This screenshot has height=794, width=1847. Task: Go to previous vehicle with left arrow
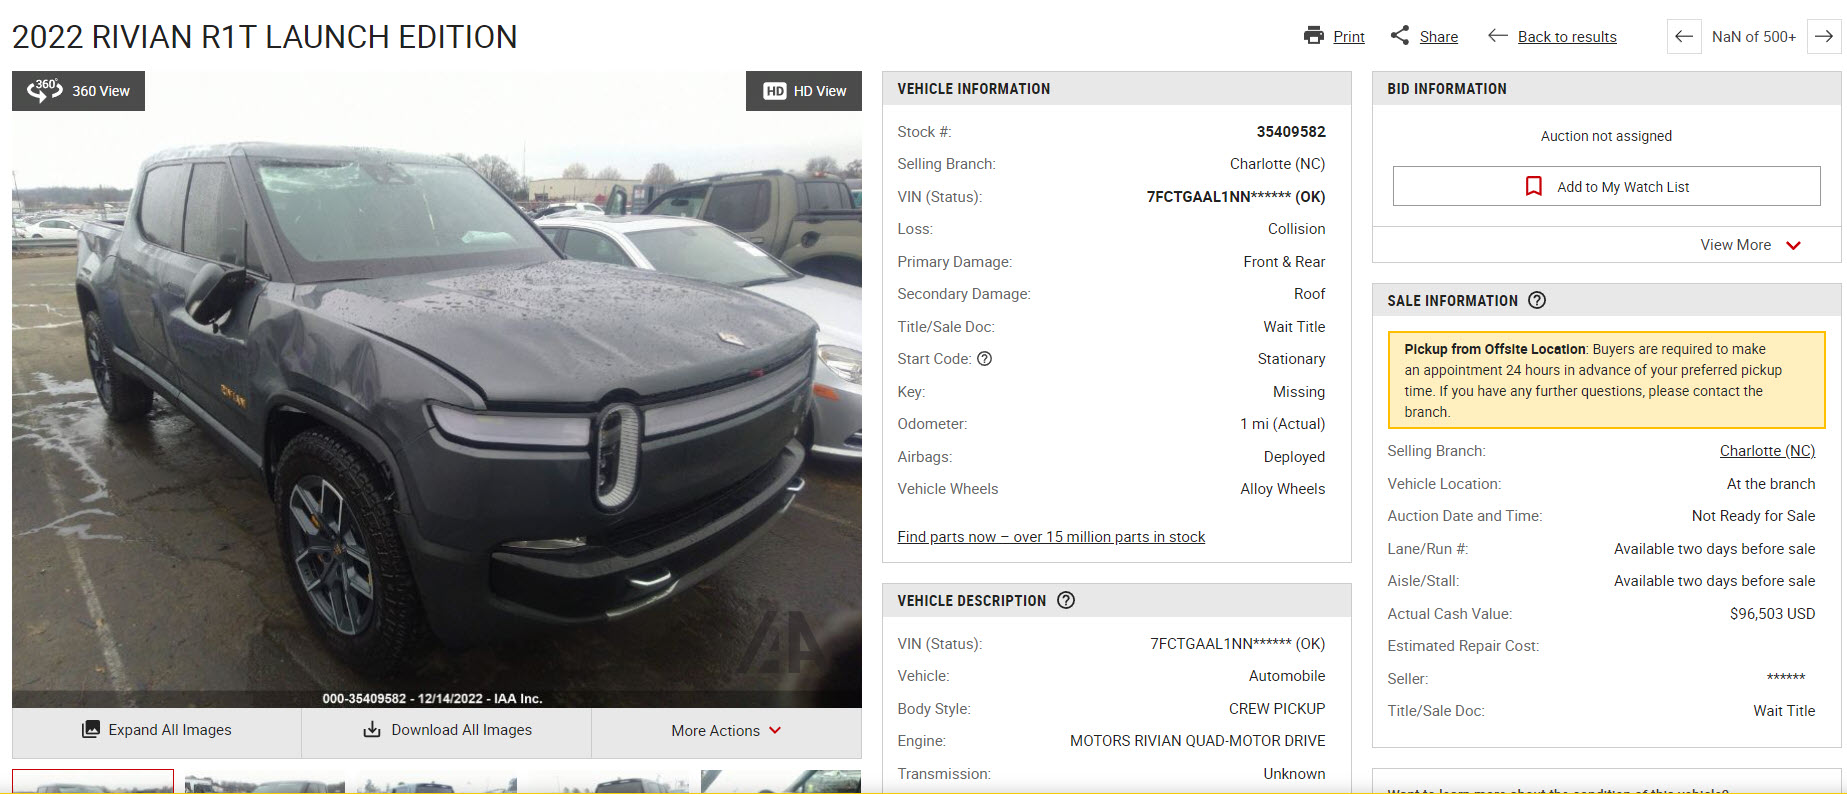(1684, 37)
